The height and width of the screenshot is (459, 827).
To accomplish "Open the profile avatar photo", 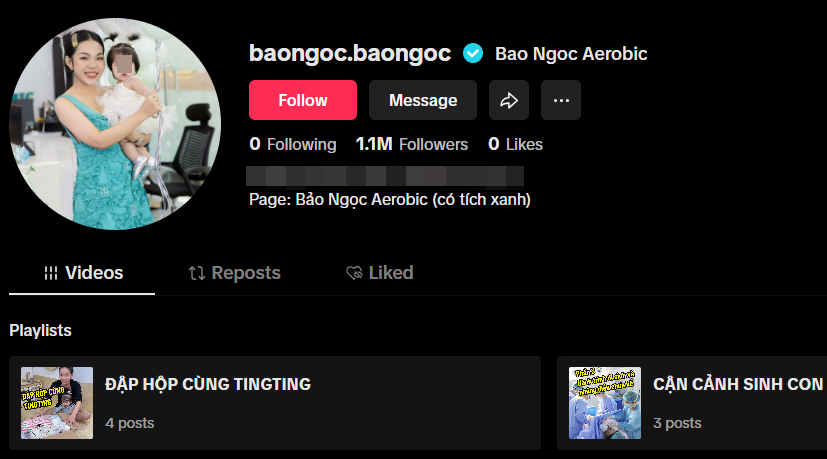I will pos(116,124).
